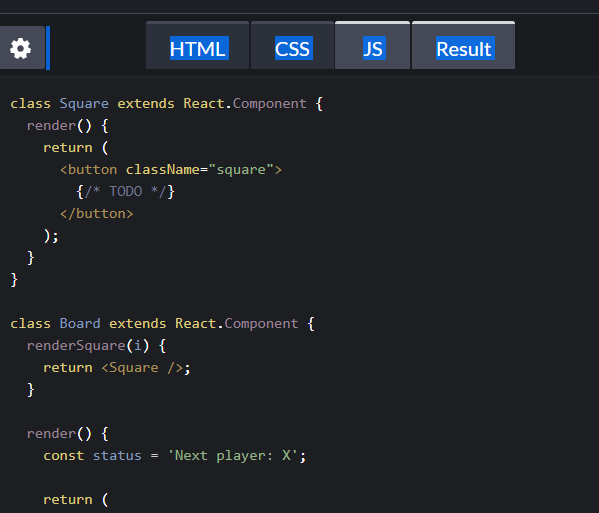
Task: Switch to the HTML tab
Action: 198,46
